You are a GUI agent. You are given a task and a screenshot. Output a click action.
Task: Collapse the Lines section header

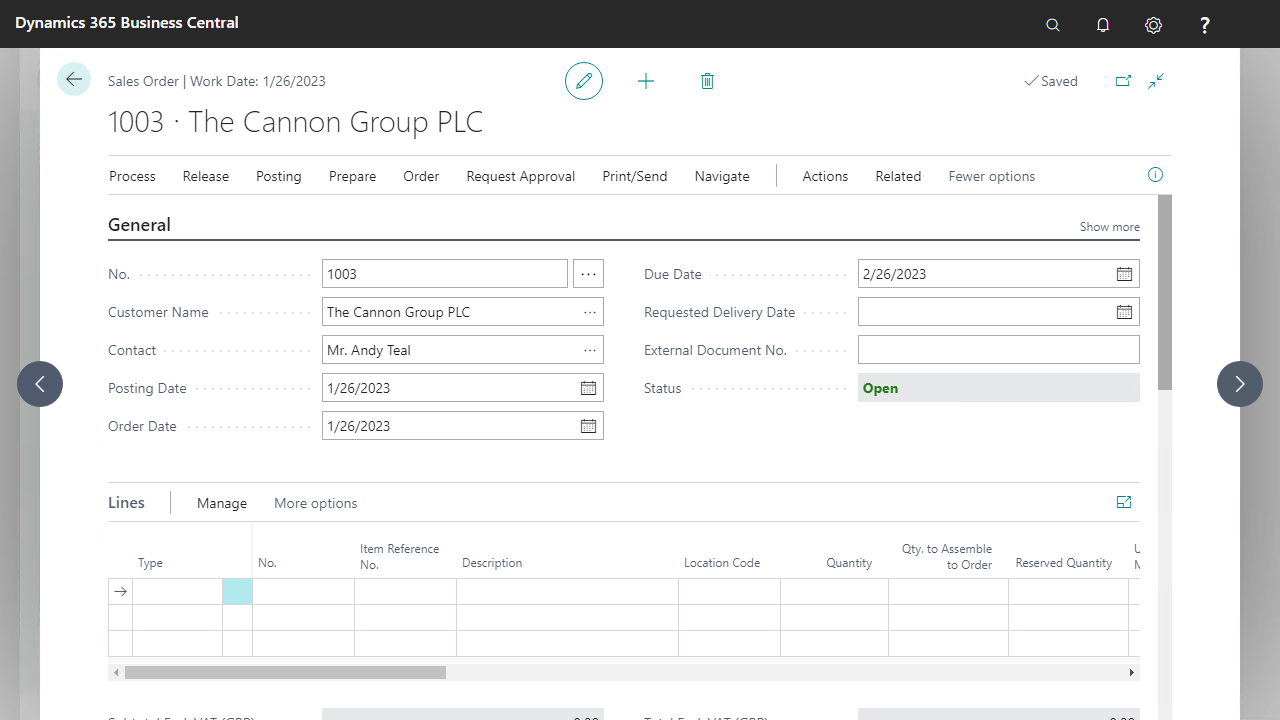pyautogui.click(x=126, y=503)
